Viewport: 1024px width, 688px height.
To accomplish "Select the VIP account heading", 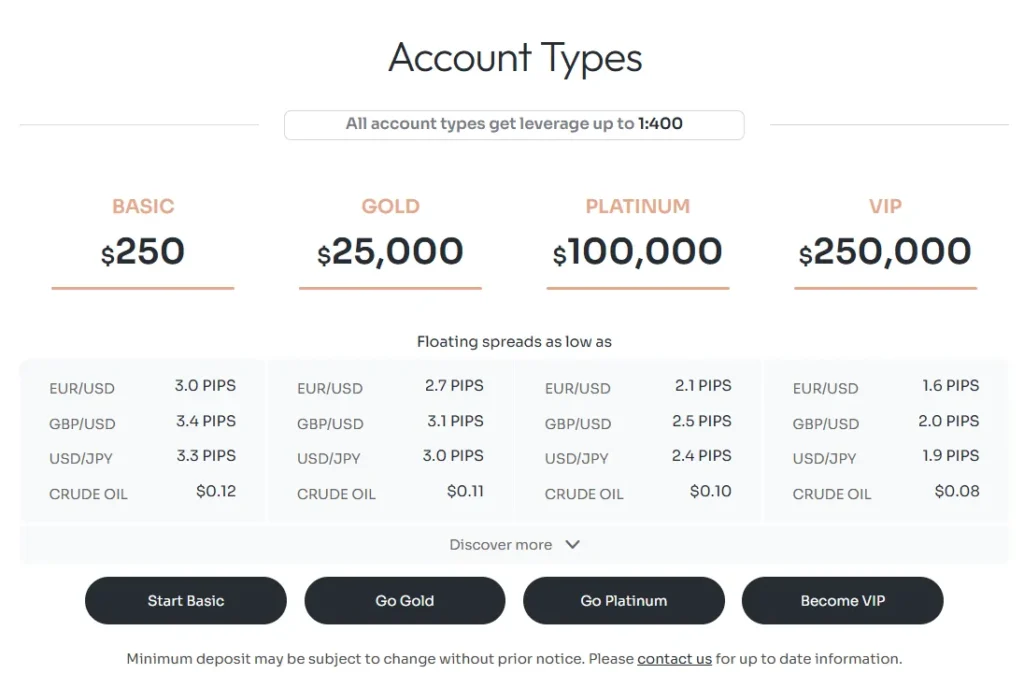I will click(885, 207).
